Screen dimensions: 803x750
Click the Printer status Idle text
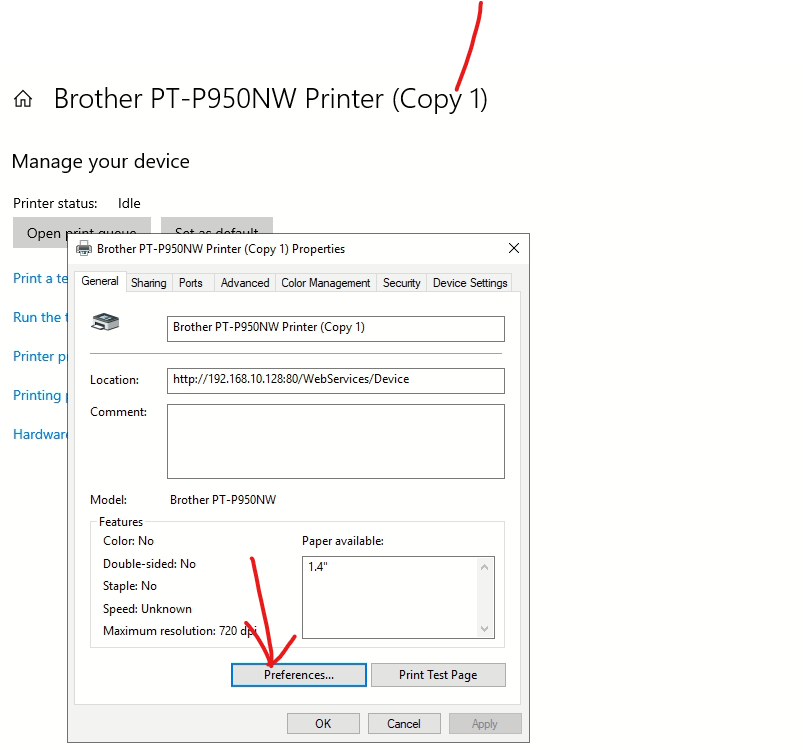point(129,203)
